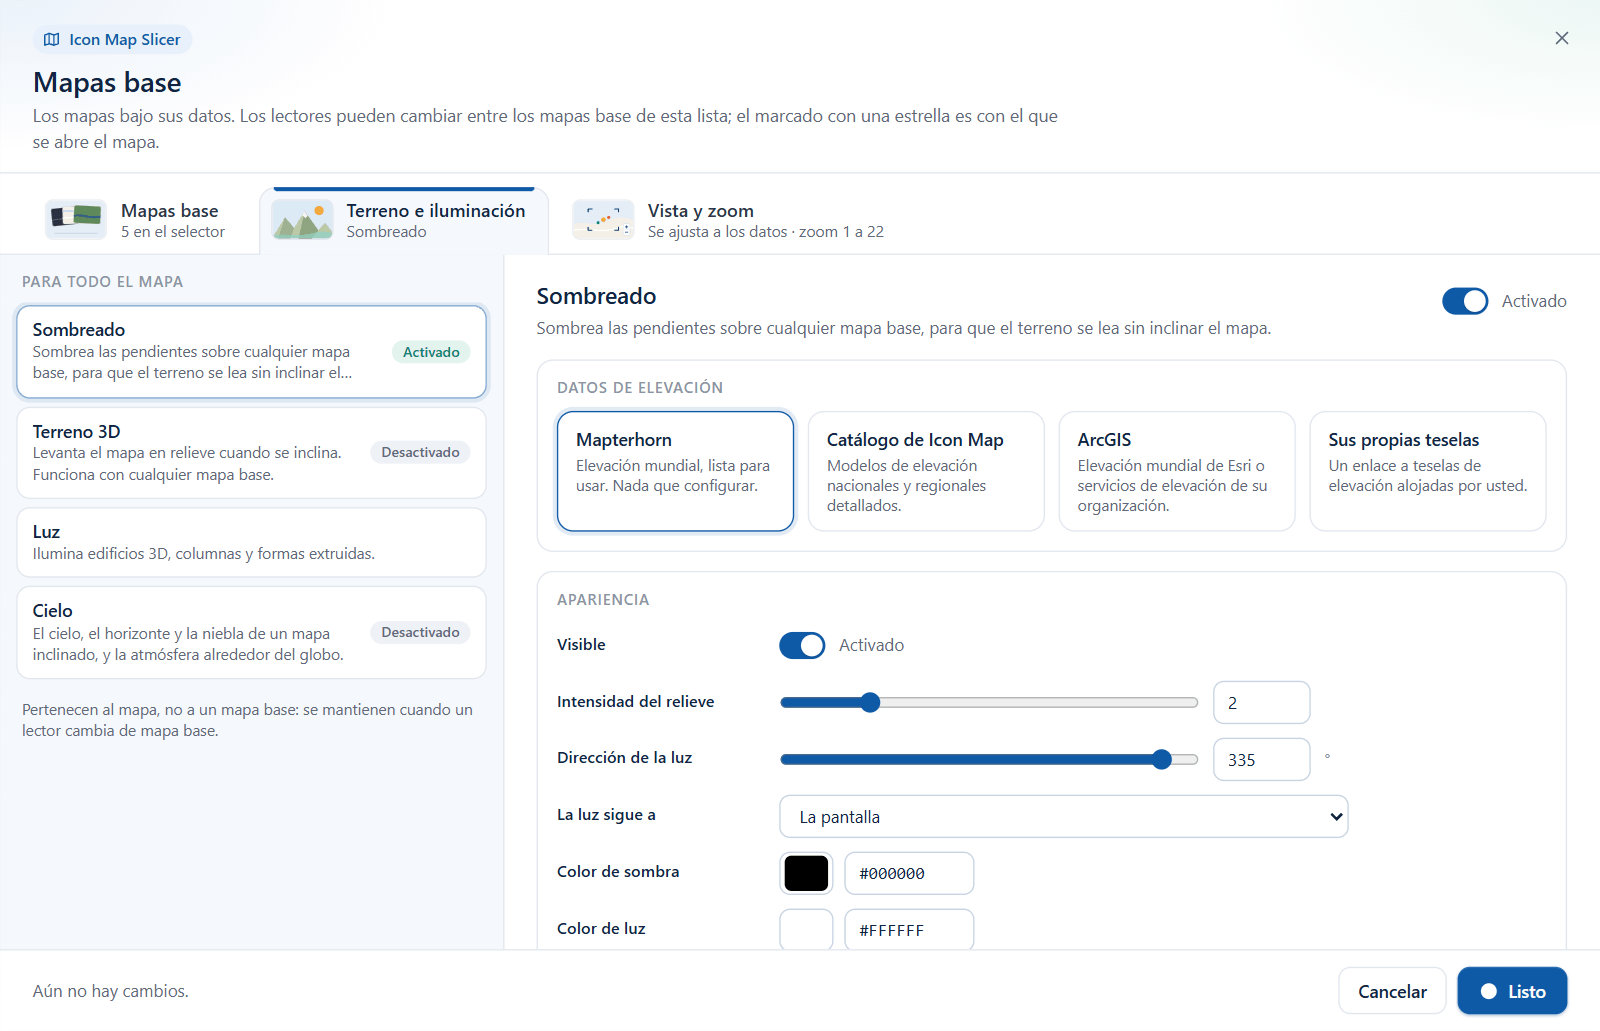Open the La luz sigue a dropdown
The width and height of the screenshot is (1600, 1031).
pyautogui.click(x=1063, y=817)
